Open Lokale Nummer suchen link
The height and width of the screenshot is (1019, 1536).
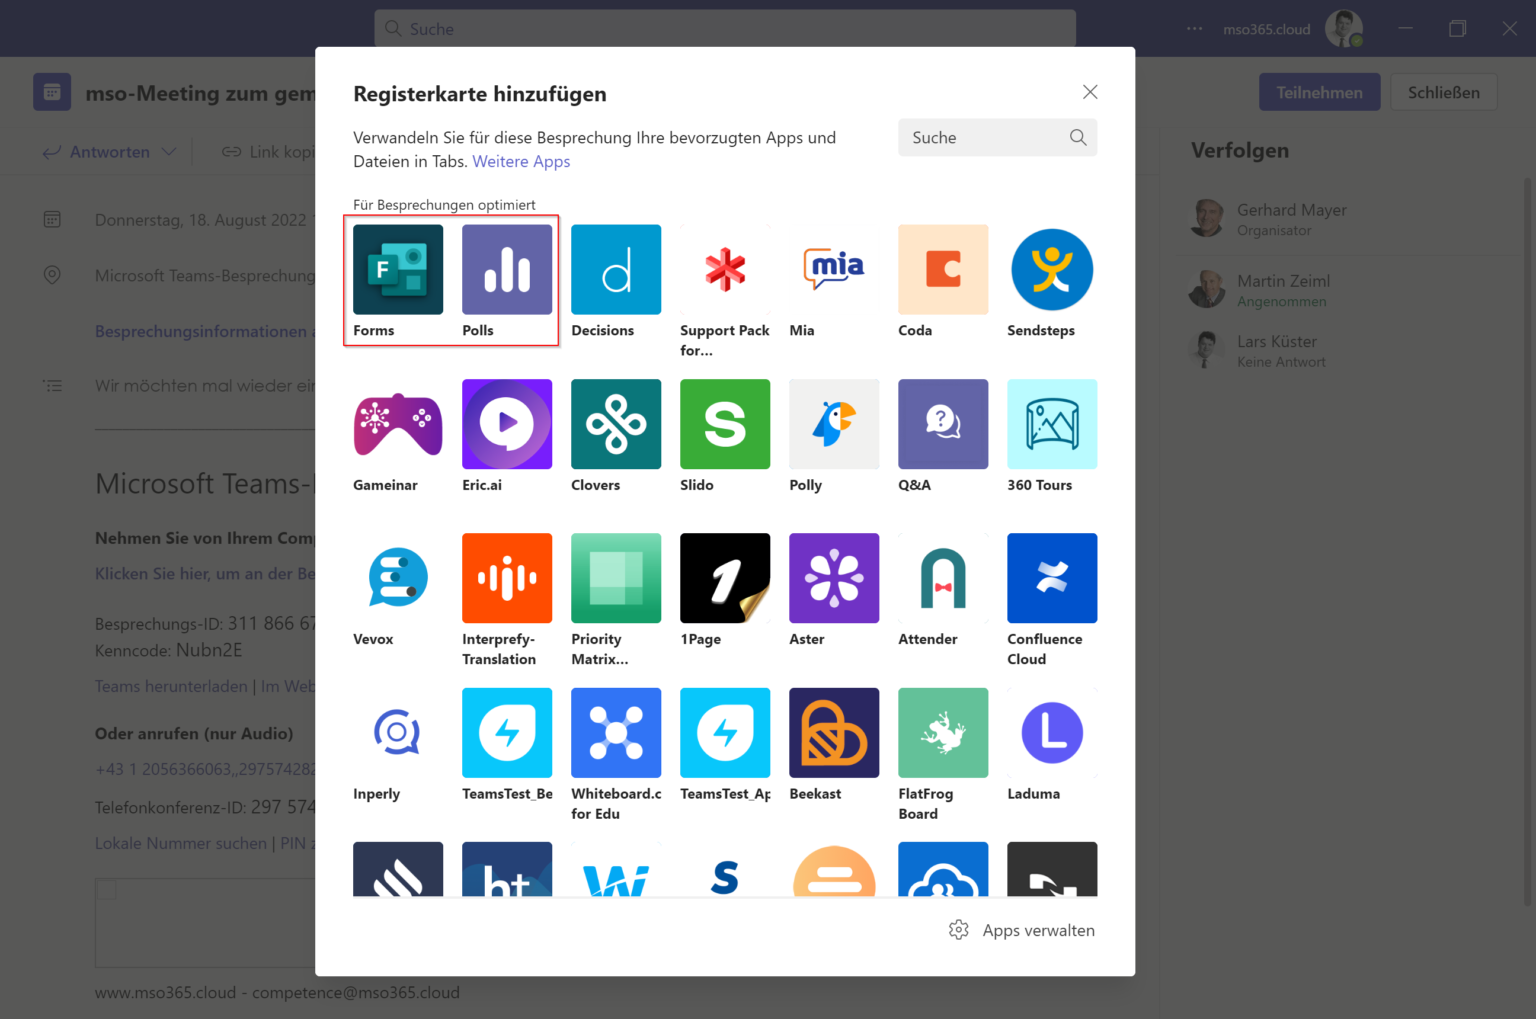(181, 843)
